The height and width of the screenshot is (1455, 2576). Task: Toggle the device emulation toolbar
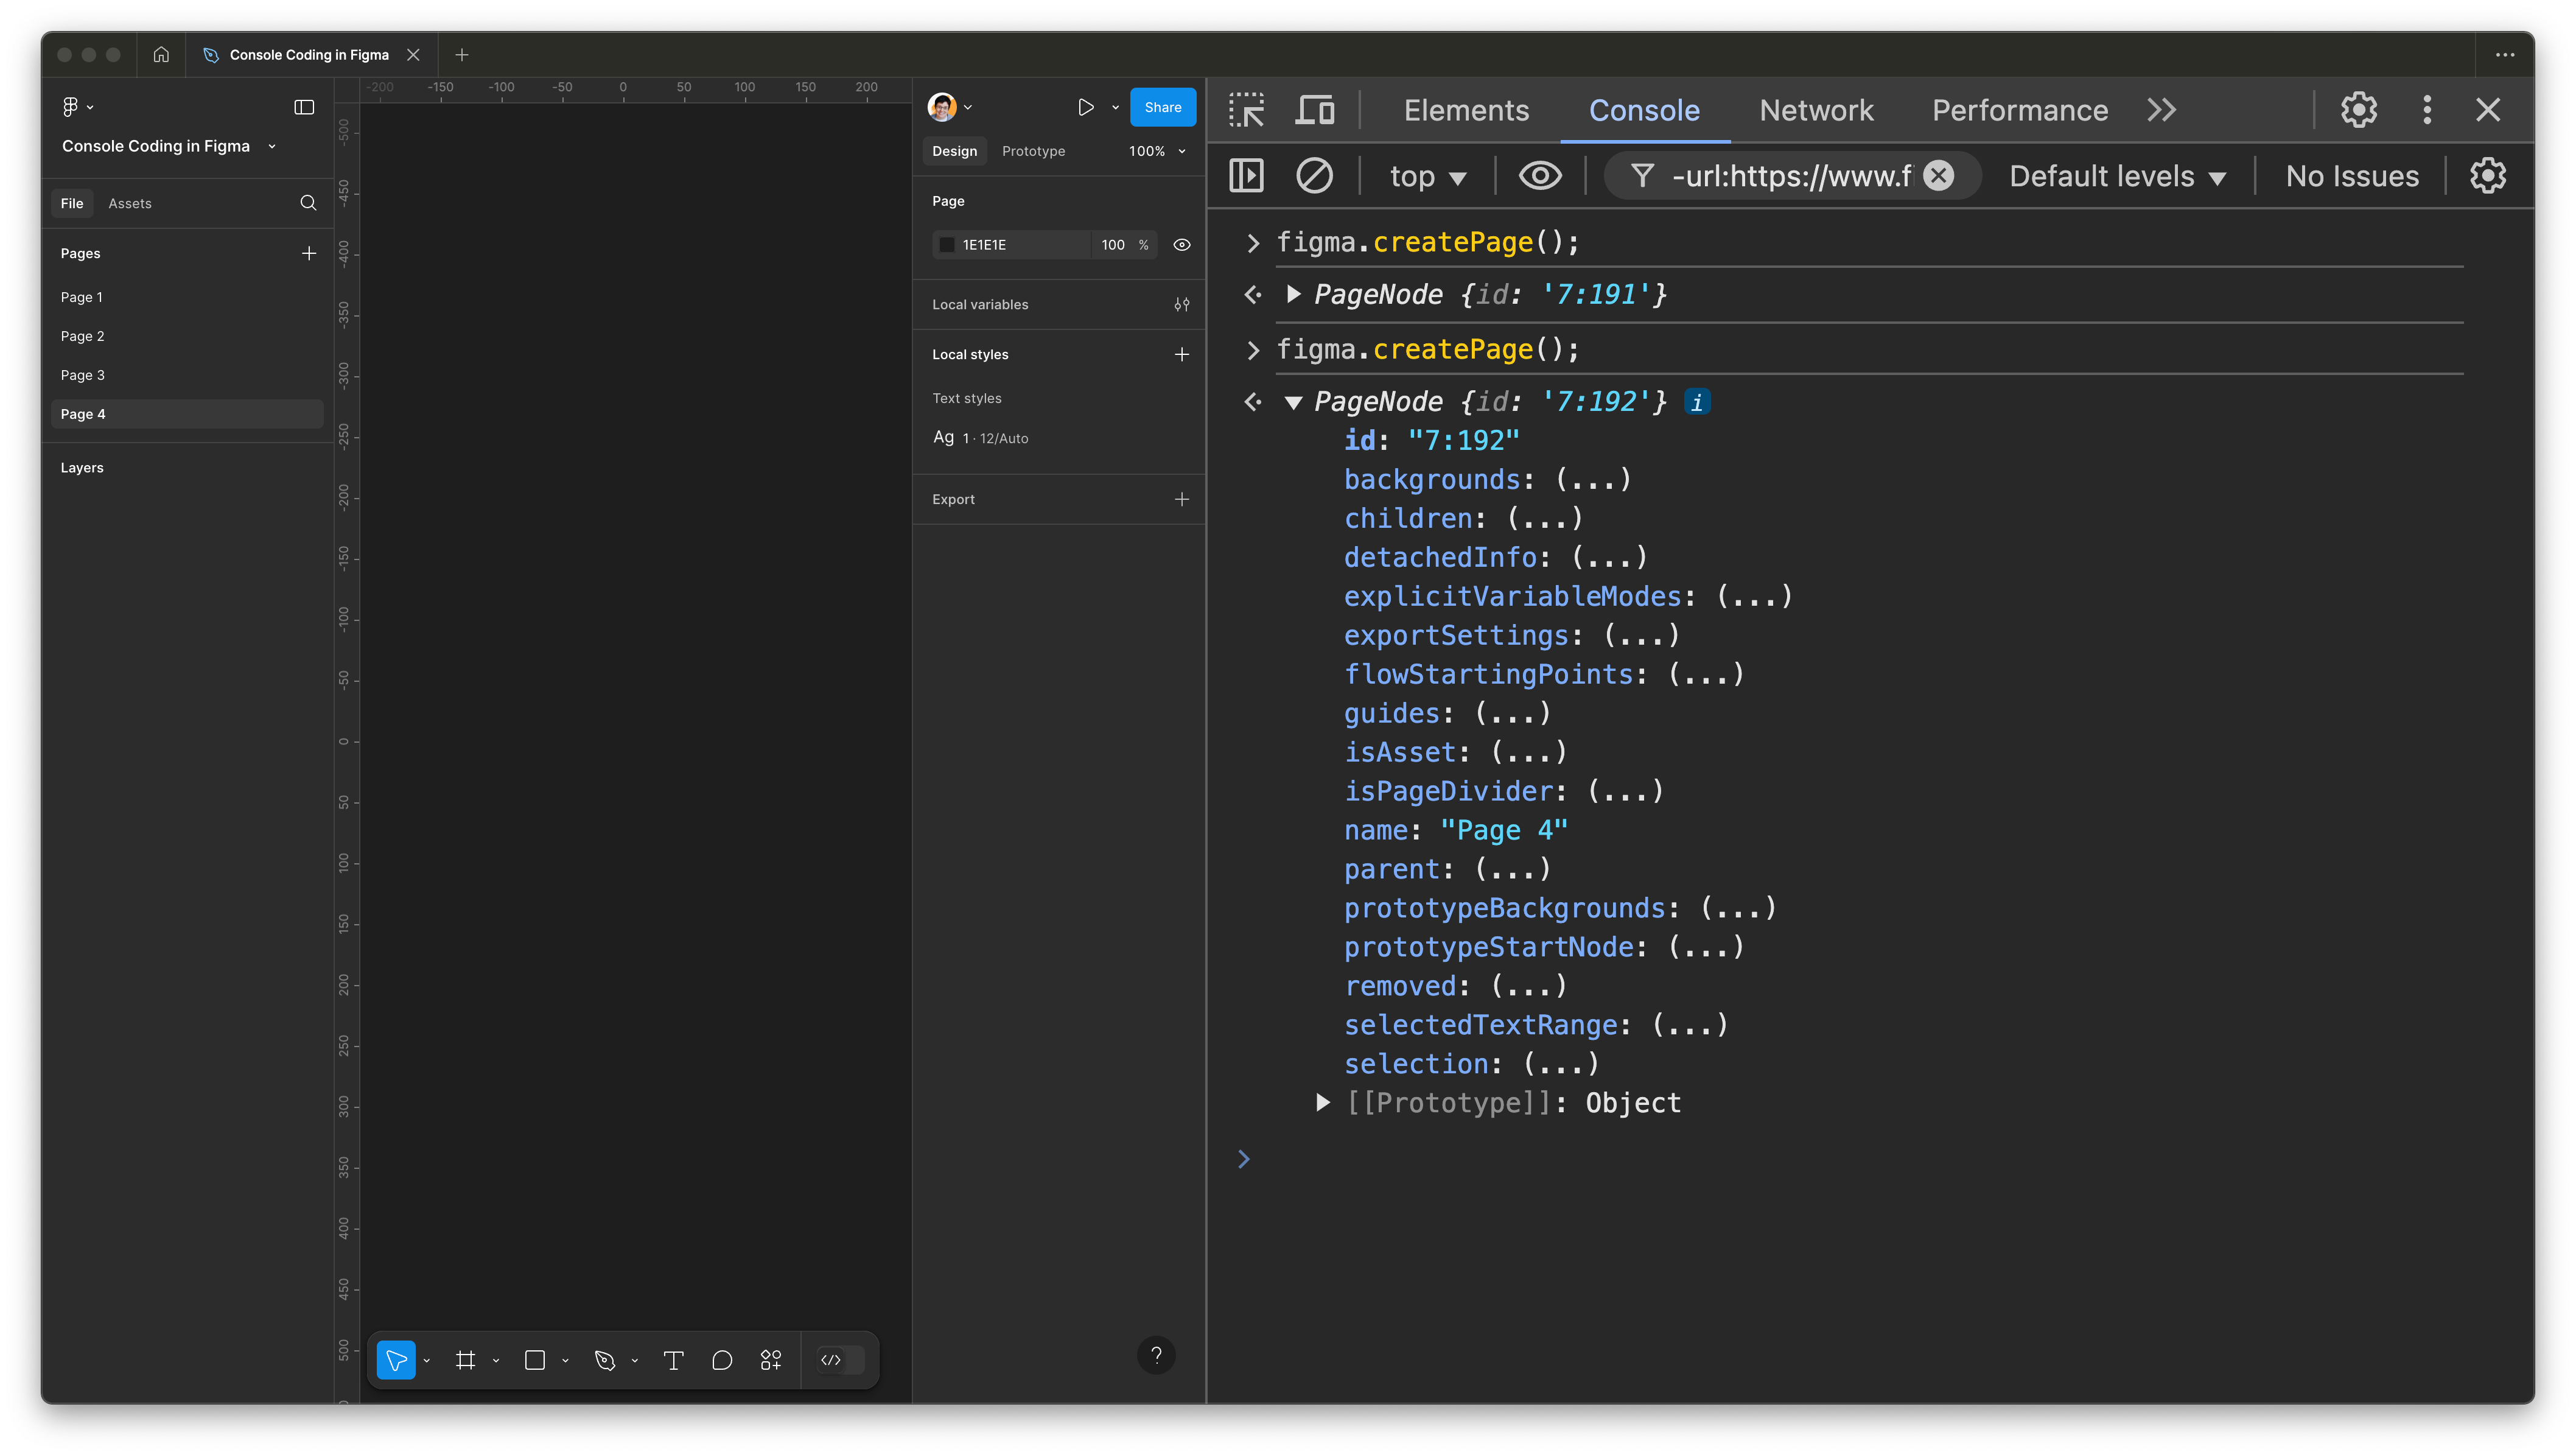(1315, 110)
